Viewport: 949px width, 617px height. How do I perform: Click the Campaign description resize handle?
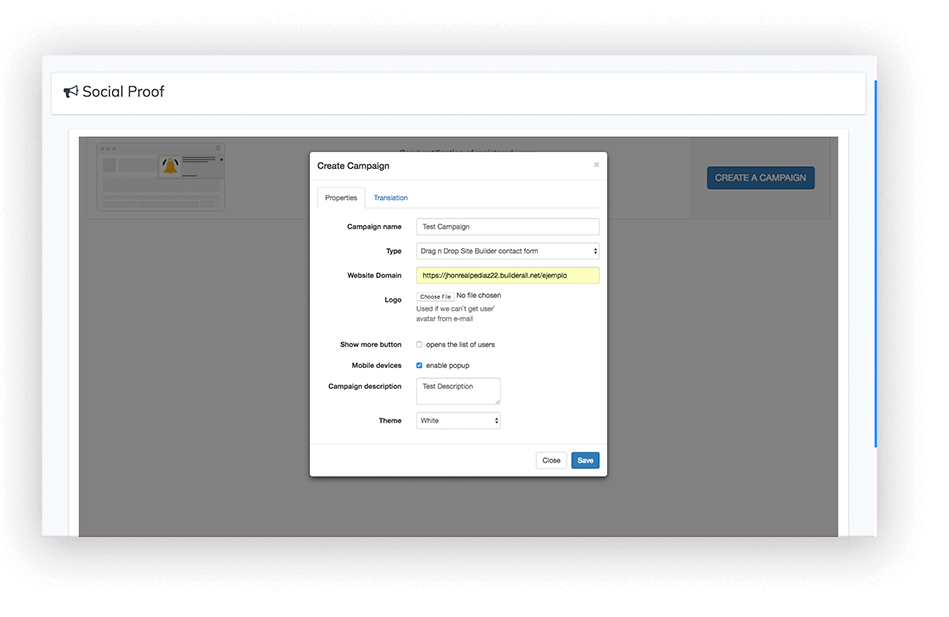coord(497,401)
